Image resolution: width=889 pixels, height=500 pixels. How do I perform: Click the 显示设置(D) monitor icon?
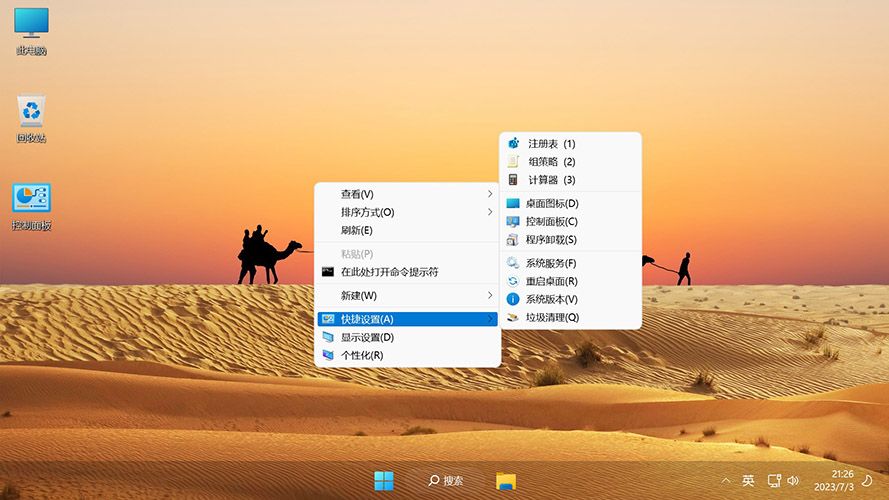(x=328, y=337)
